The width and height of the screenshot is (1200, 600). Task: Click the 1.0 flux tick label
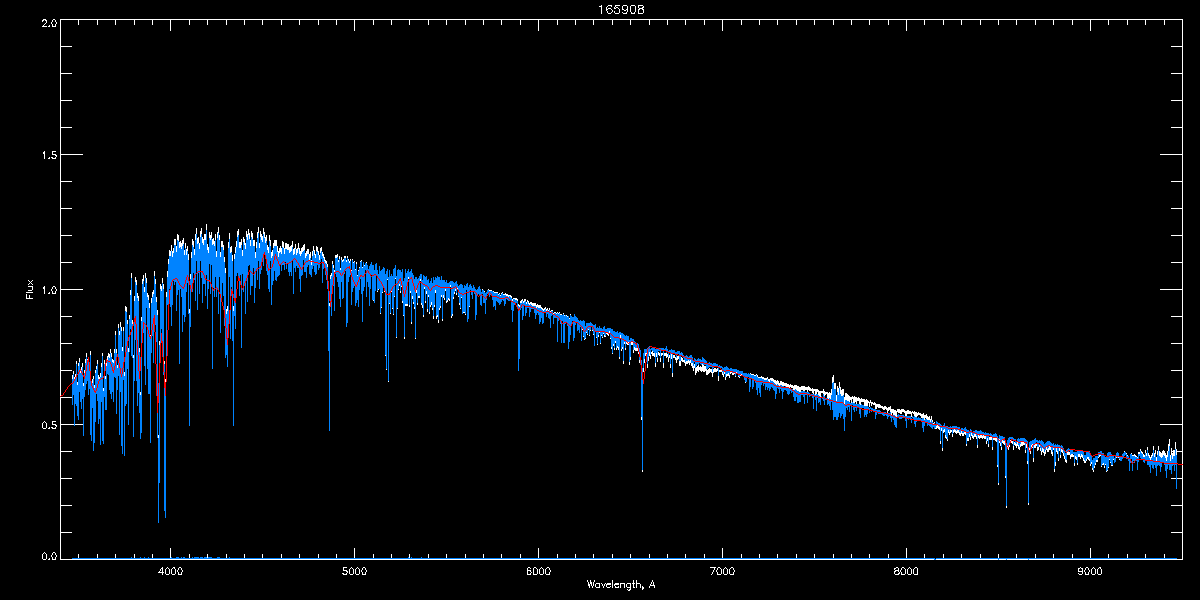[48, 290]
